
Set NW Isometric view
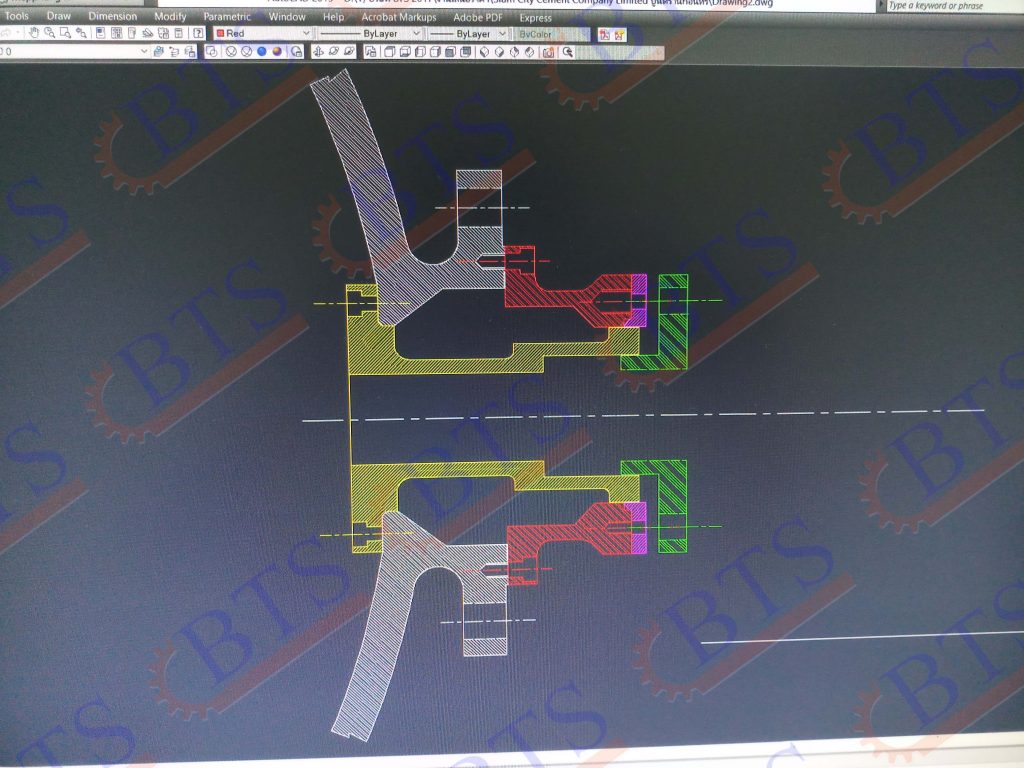tap(530, 52)
